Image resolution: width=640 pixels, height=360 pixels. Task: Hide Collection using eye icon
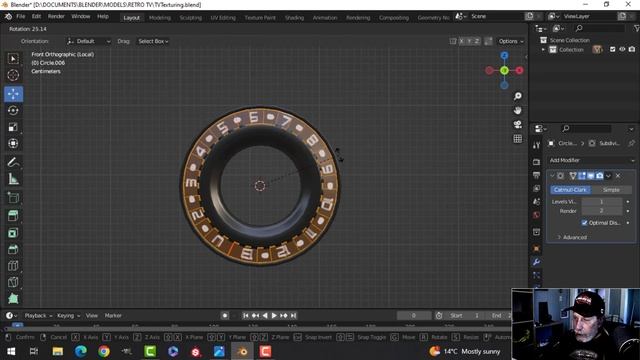pos(622,49)
